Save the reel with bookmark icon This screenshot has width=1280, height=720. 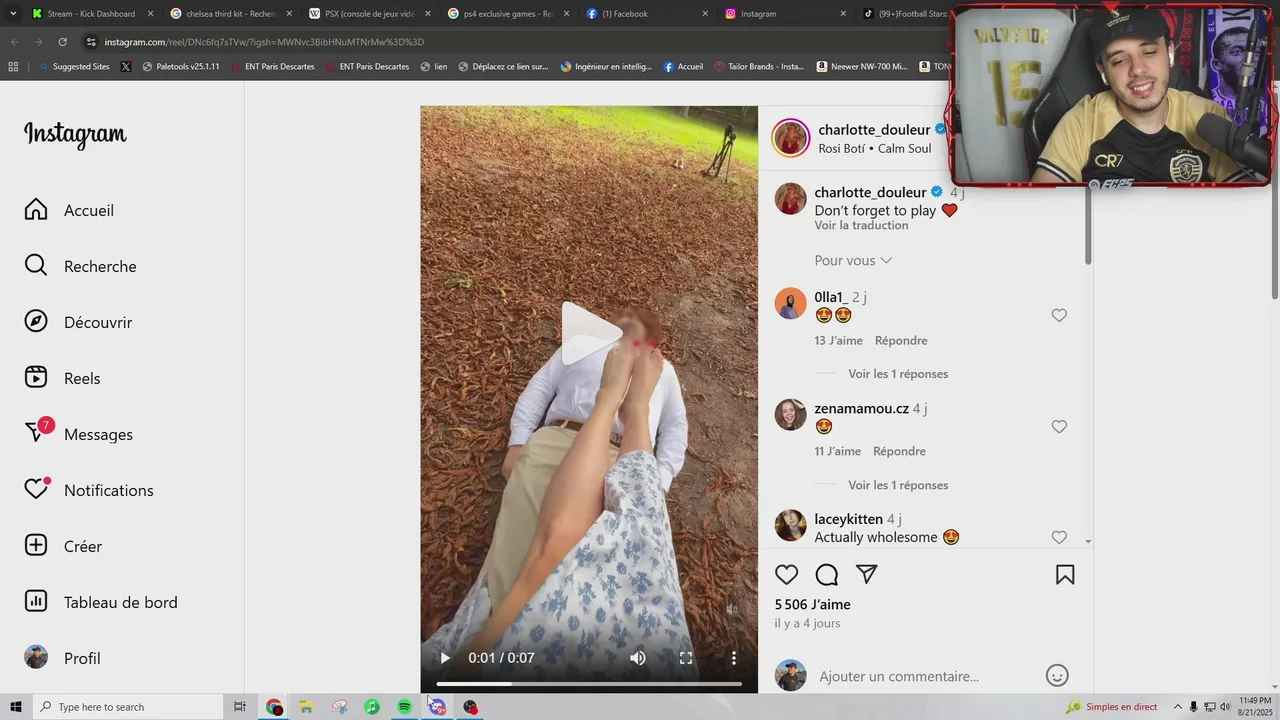click(1065, 575)
